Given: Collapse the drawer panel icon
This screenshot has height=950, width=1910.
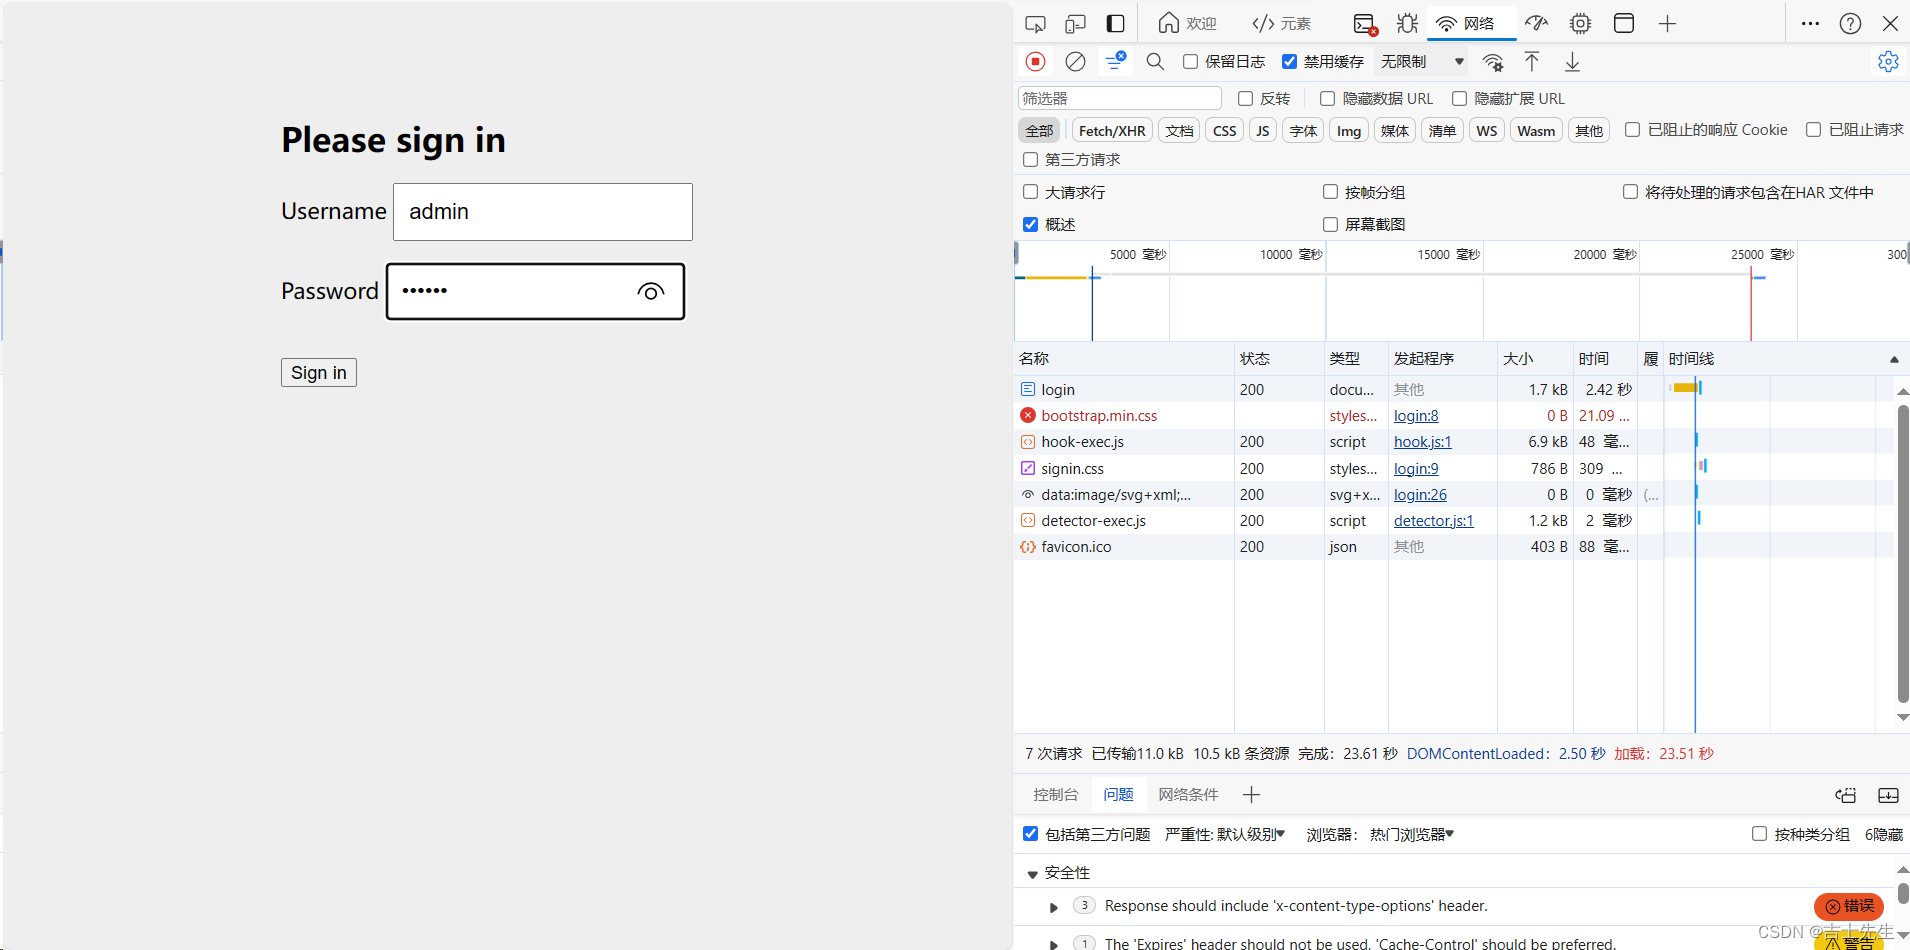Looking at the screenshot, I should 1888,795.
